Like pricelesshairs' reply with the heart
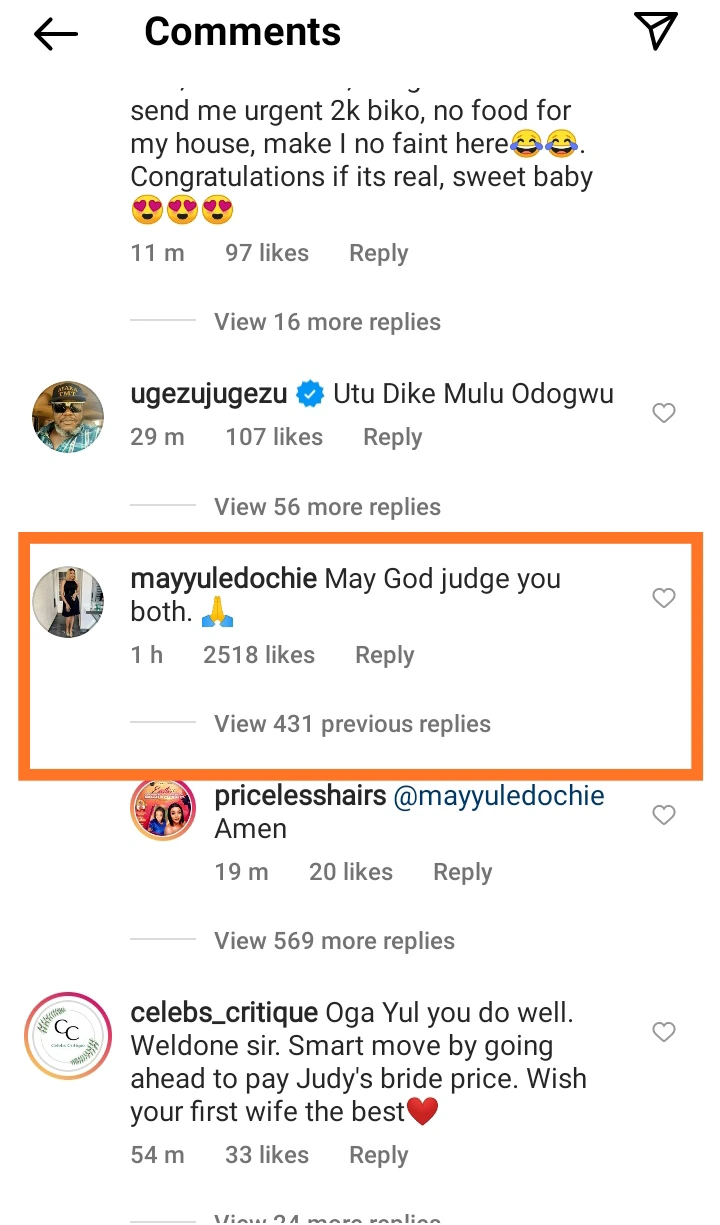 point(664,816)
